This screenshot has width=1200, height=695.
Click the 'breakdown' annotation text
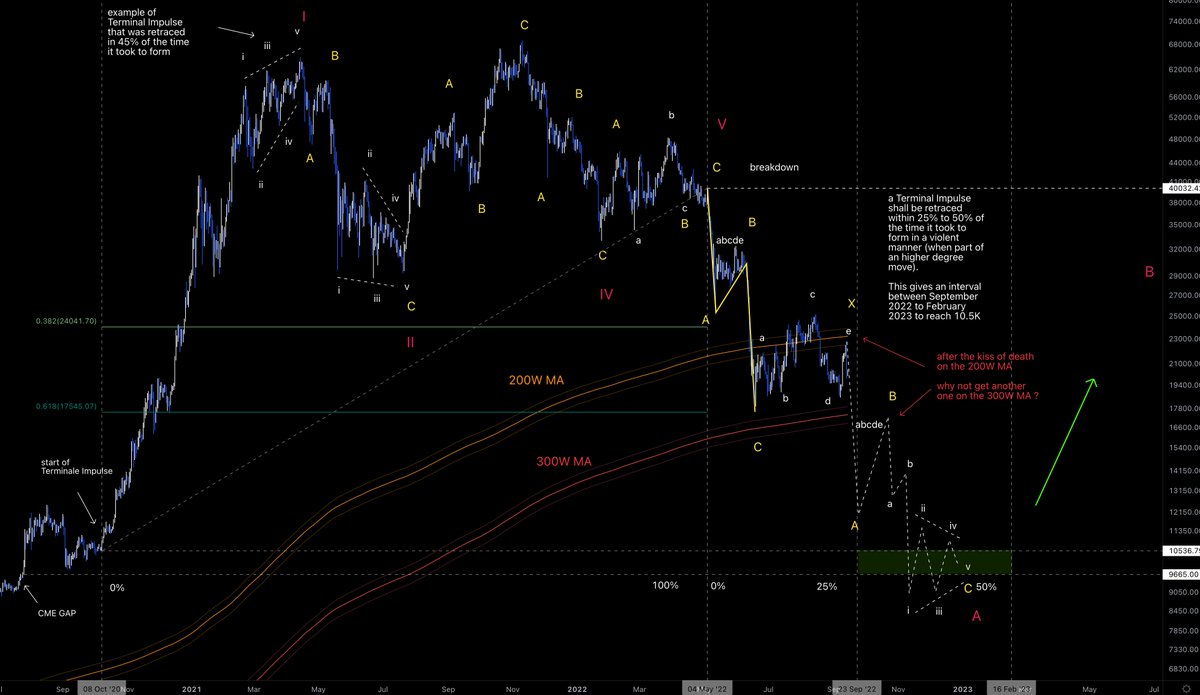pos(774,167)
